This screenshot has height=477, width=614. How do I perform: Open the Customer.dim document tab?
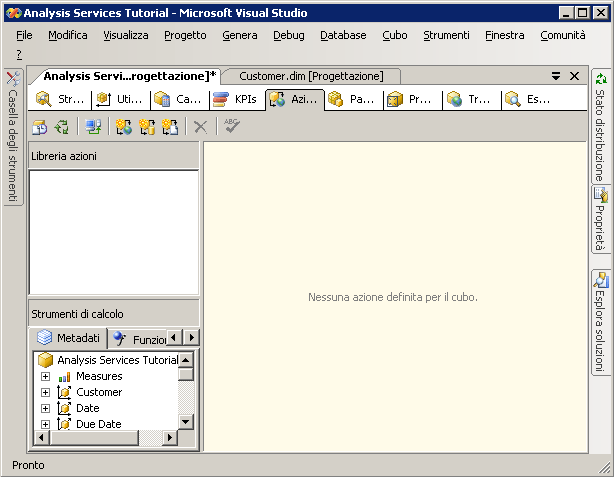point(311,76)
